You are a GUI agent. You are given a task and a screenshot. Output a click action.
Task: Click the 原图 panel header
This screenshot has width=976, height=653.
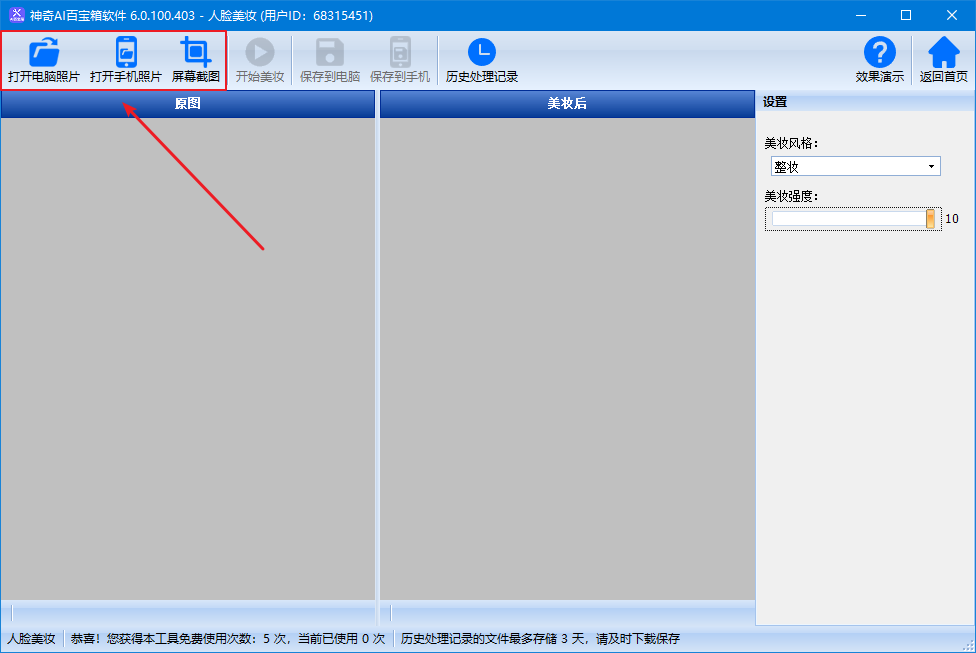pyautogui.click(x=187, y=103)
